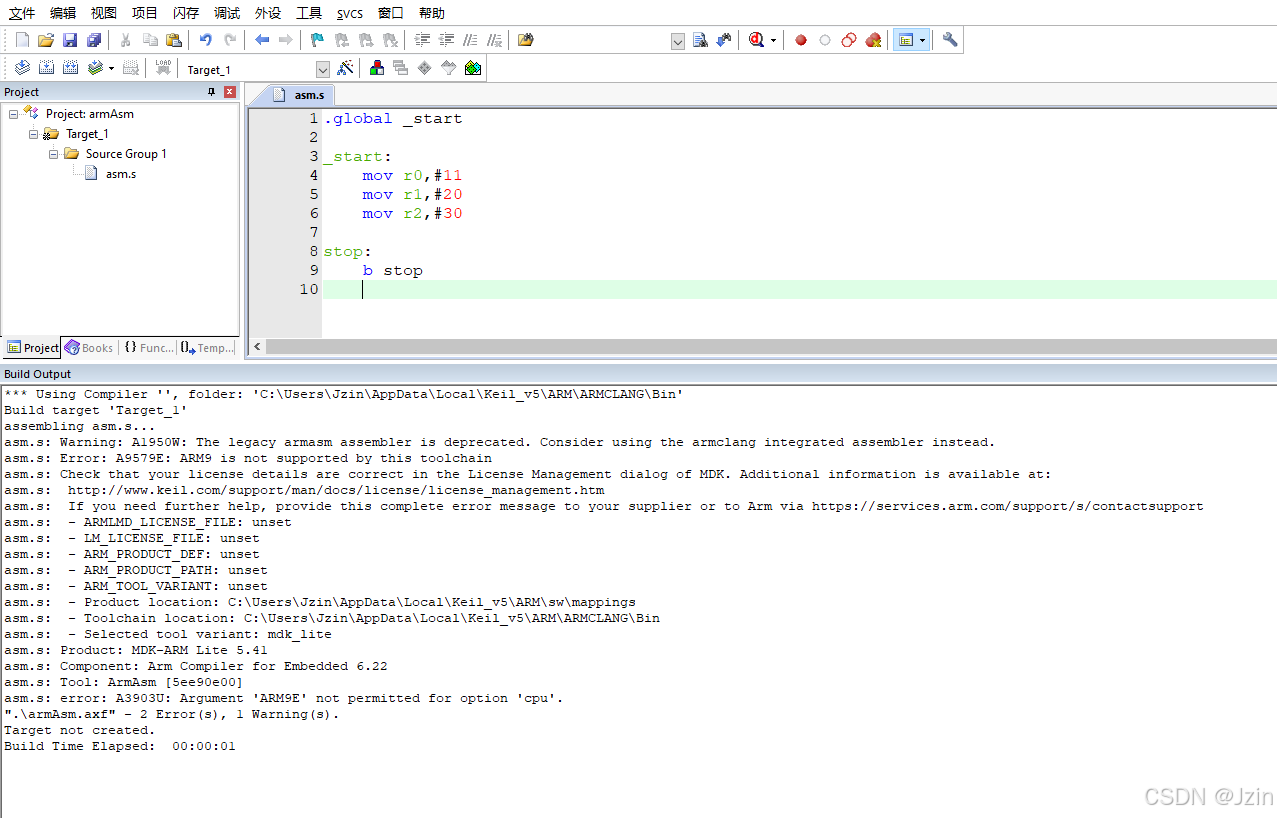The height and width of the screenshot is (818, 1277).
Task: Insert a bookmark with the flag icon
Action: click(x=317, y=40)
